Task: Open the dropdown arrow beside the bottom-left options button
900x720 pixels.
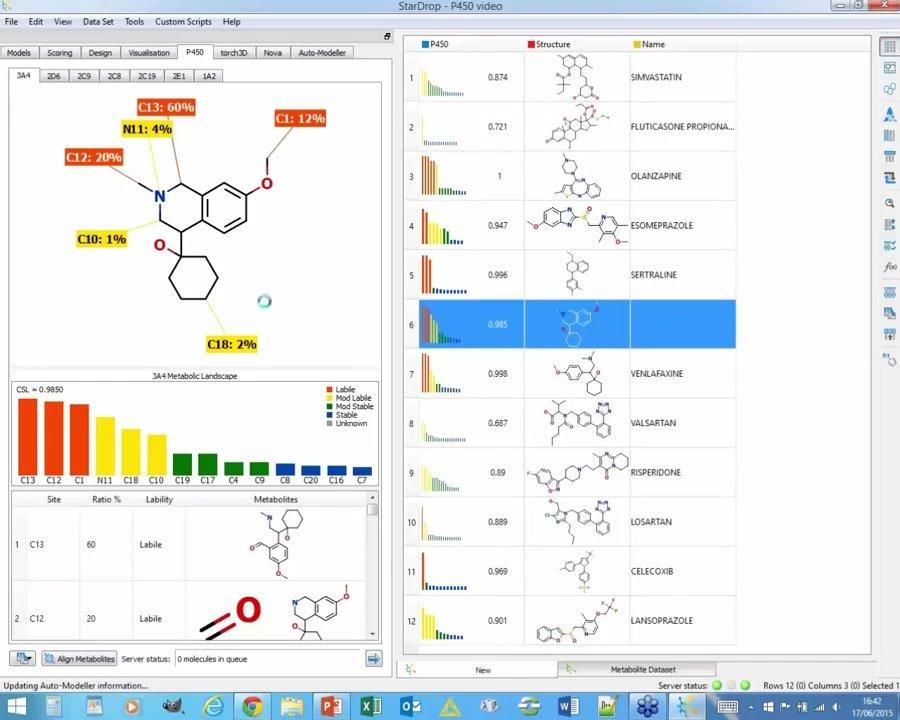Action: click(30, 658)
